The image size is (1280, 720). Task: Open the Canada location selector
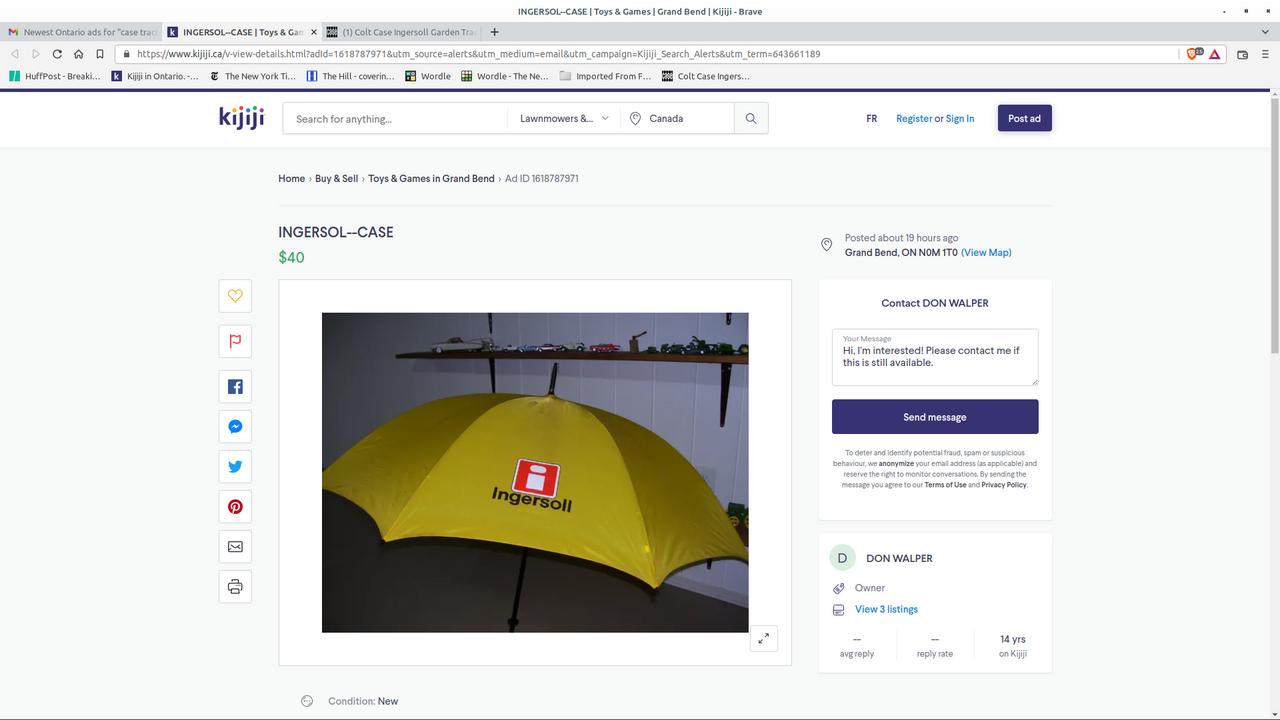pos(677,119)
